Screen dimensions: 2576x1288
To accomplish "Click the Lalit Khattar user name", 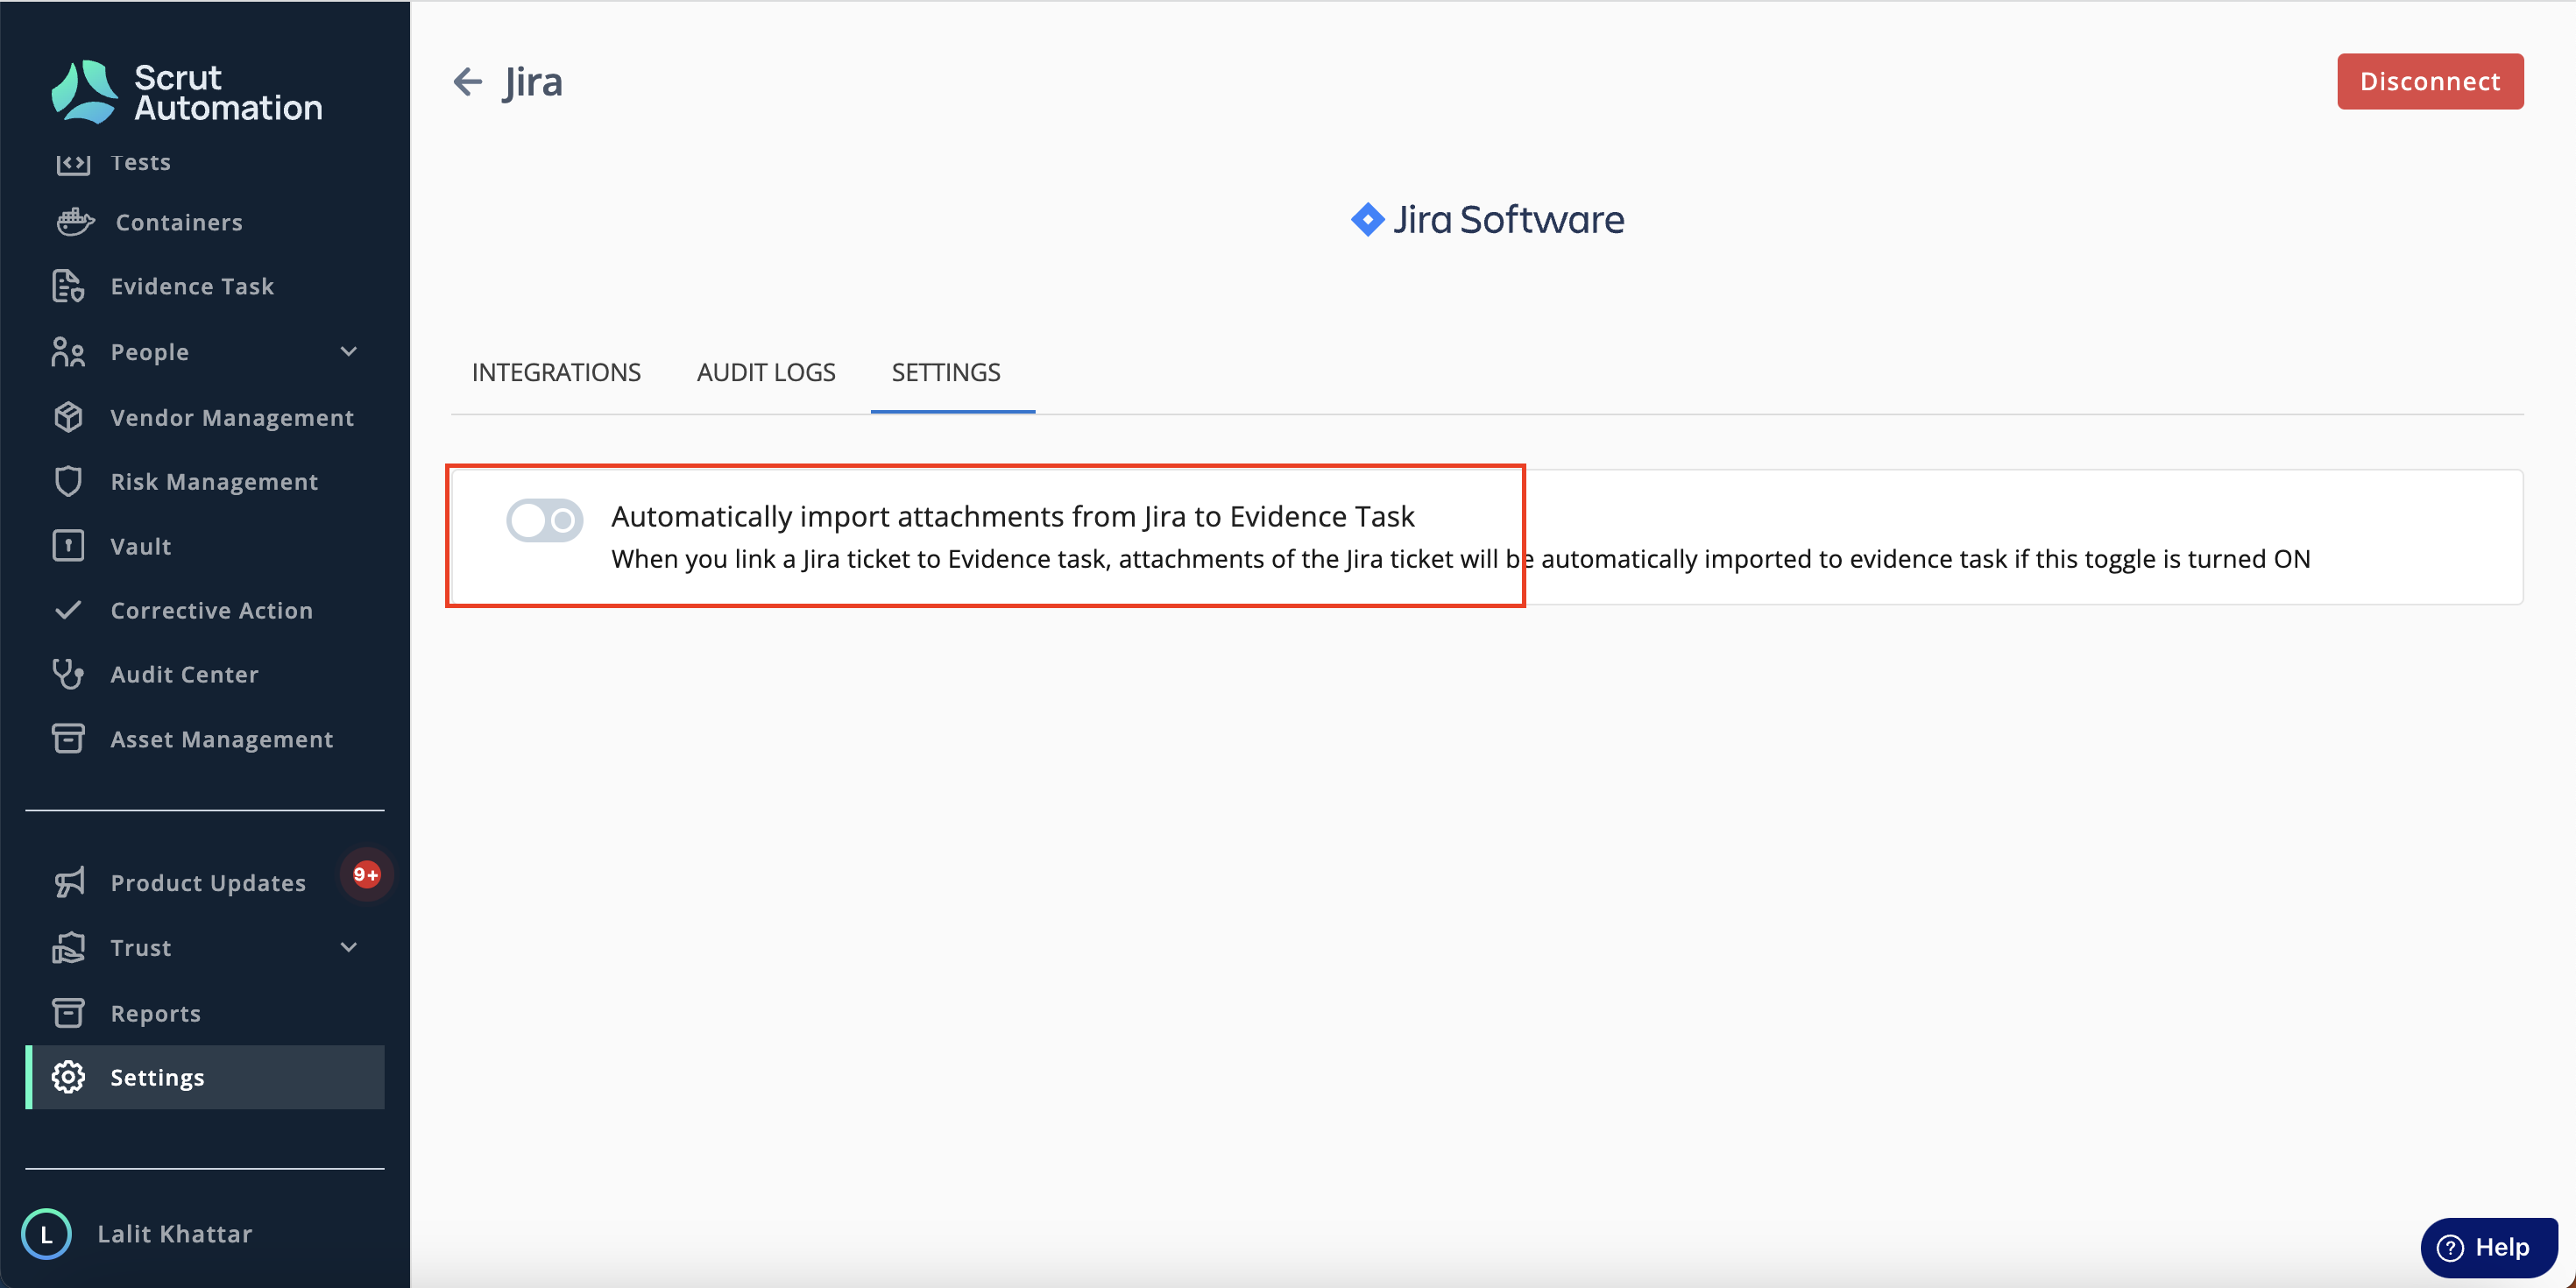I will coord(175,1234).
